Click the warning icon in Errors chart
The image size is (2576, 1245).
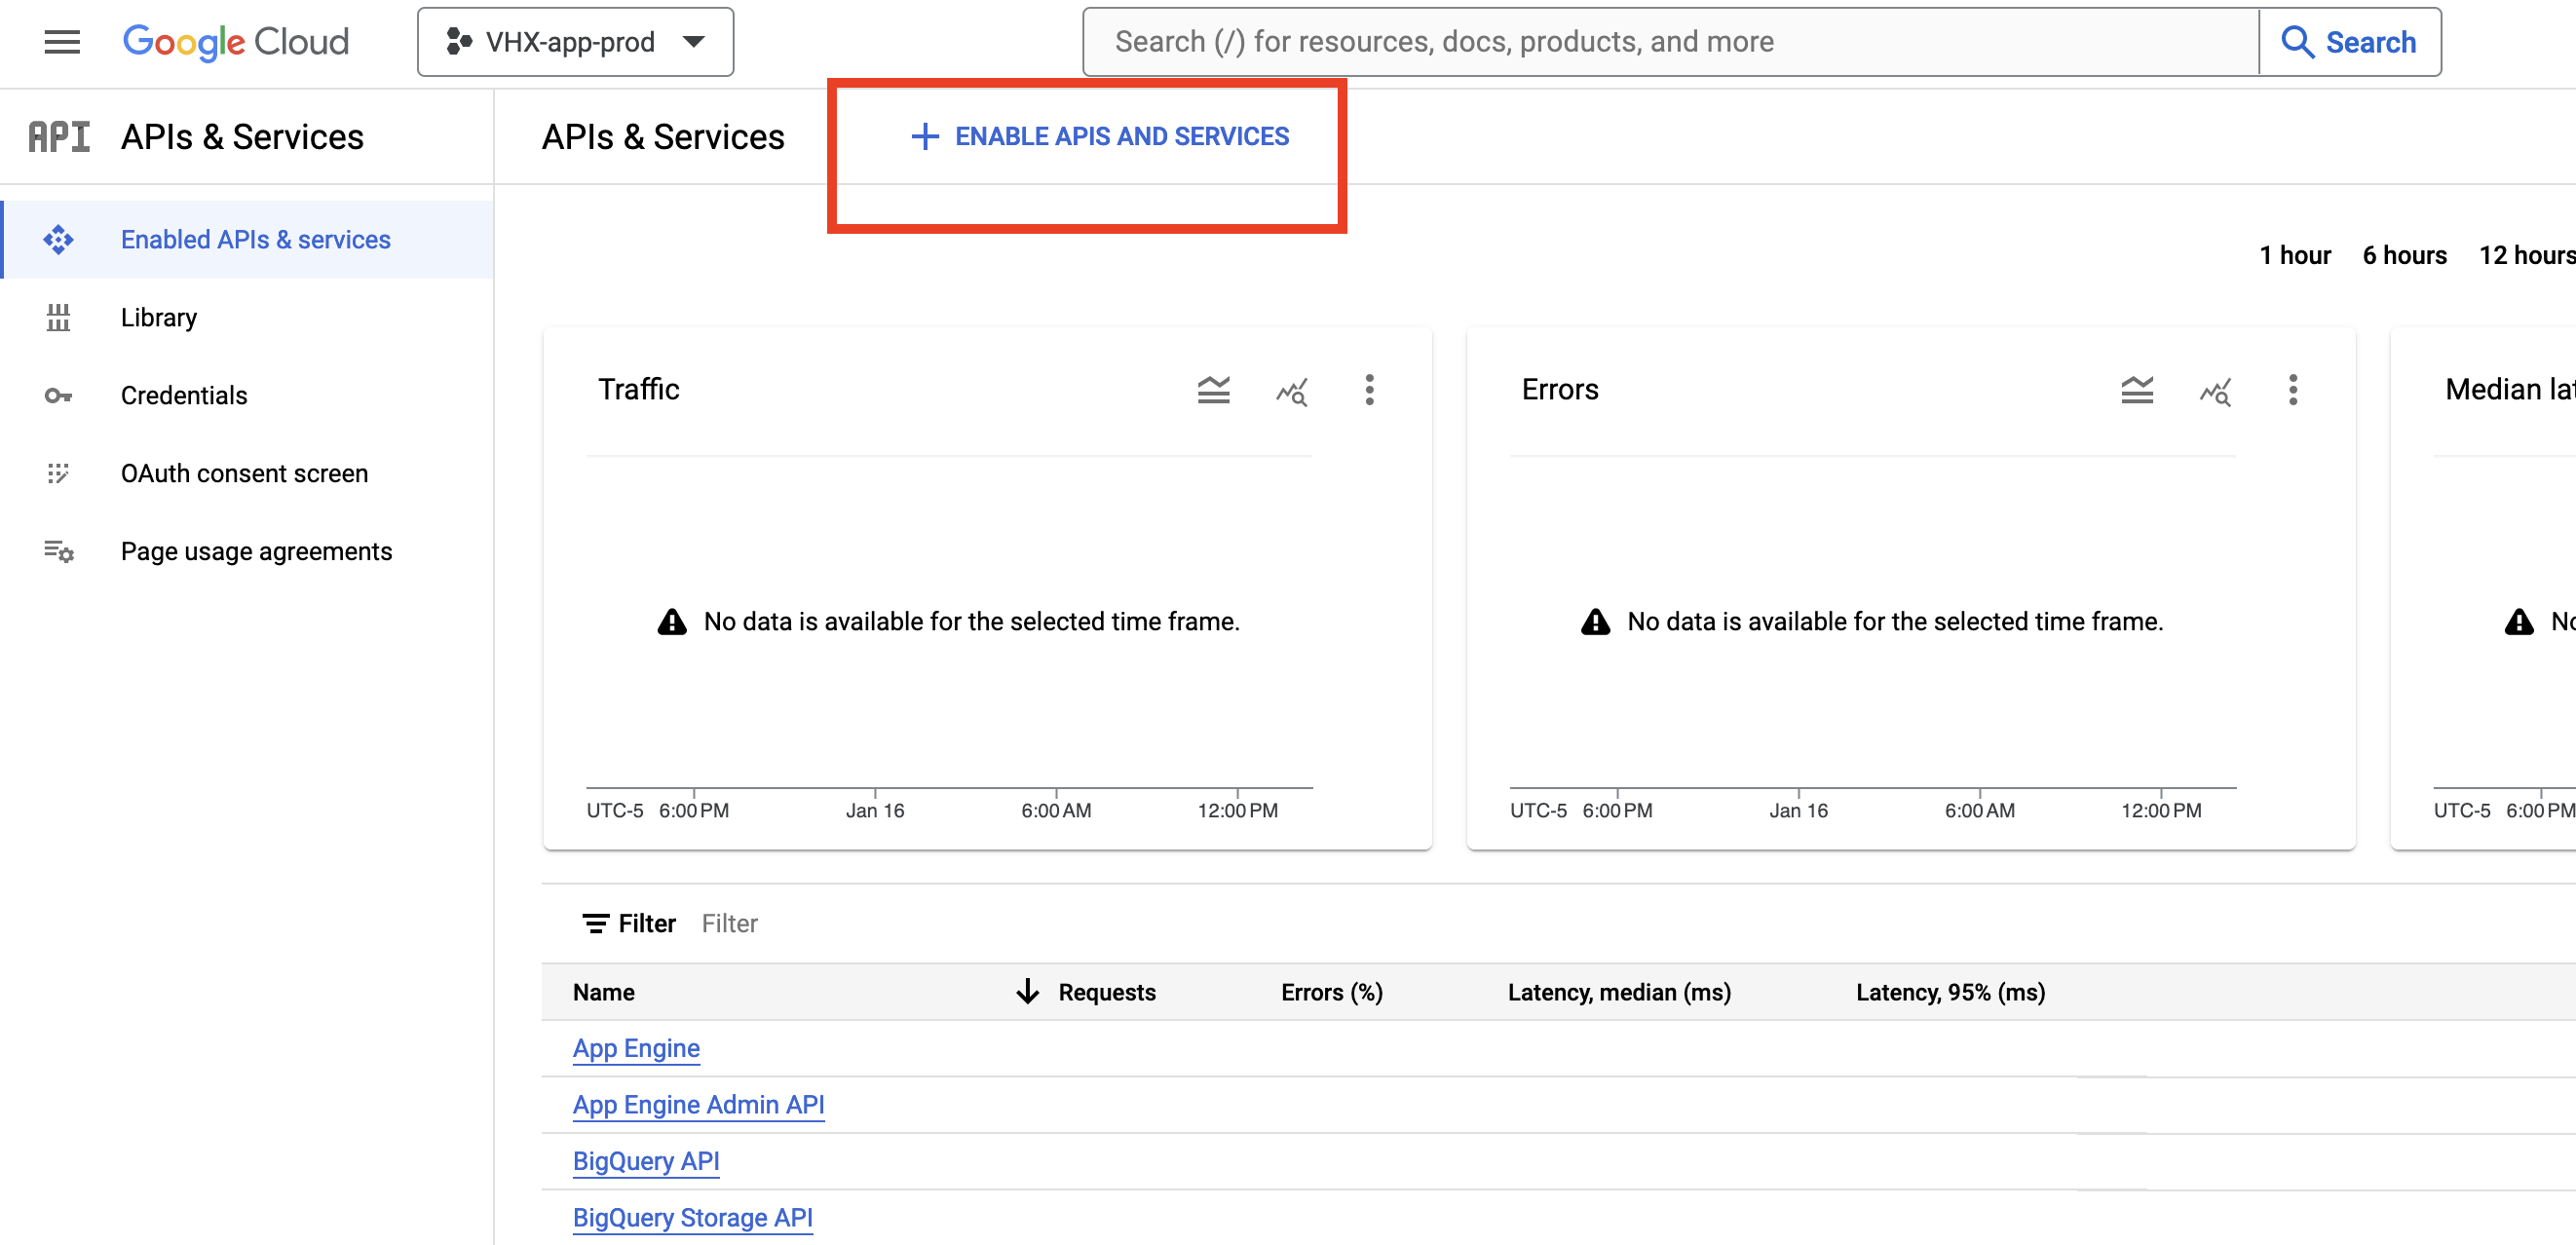[x=1595, y=622]
